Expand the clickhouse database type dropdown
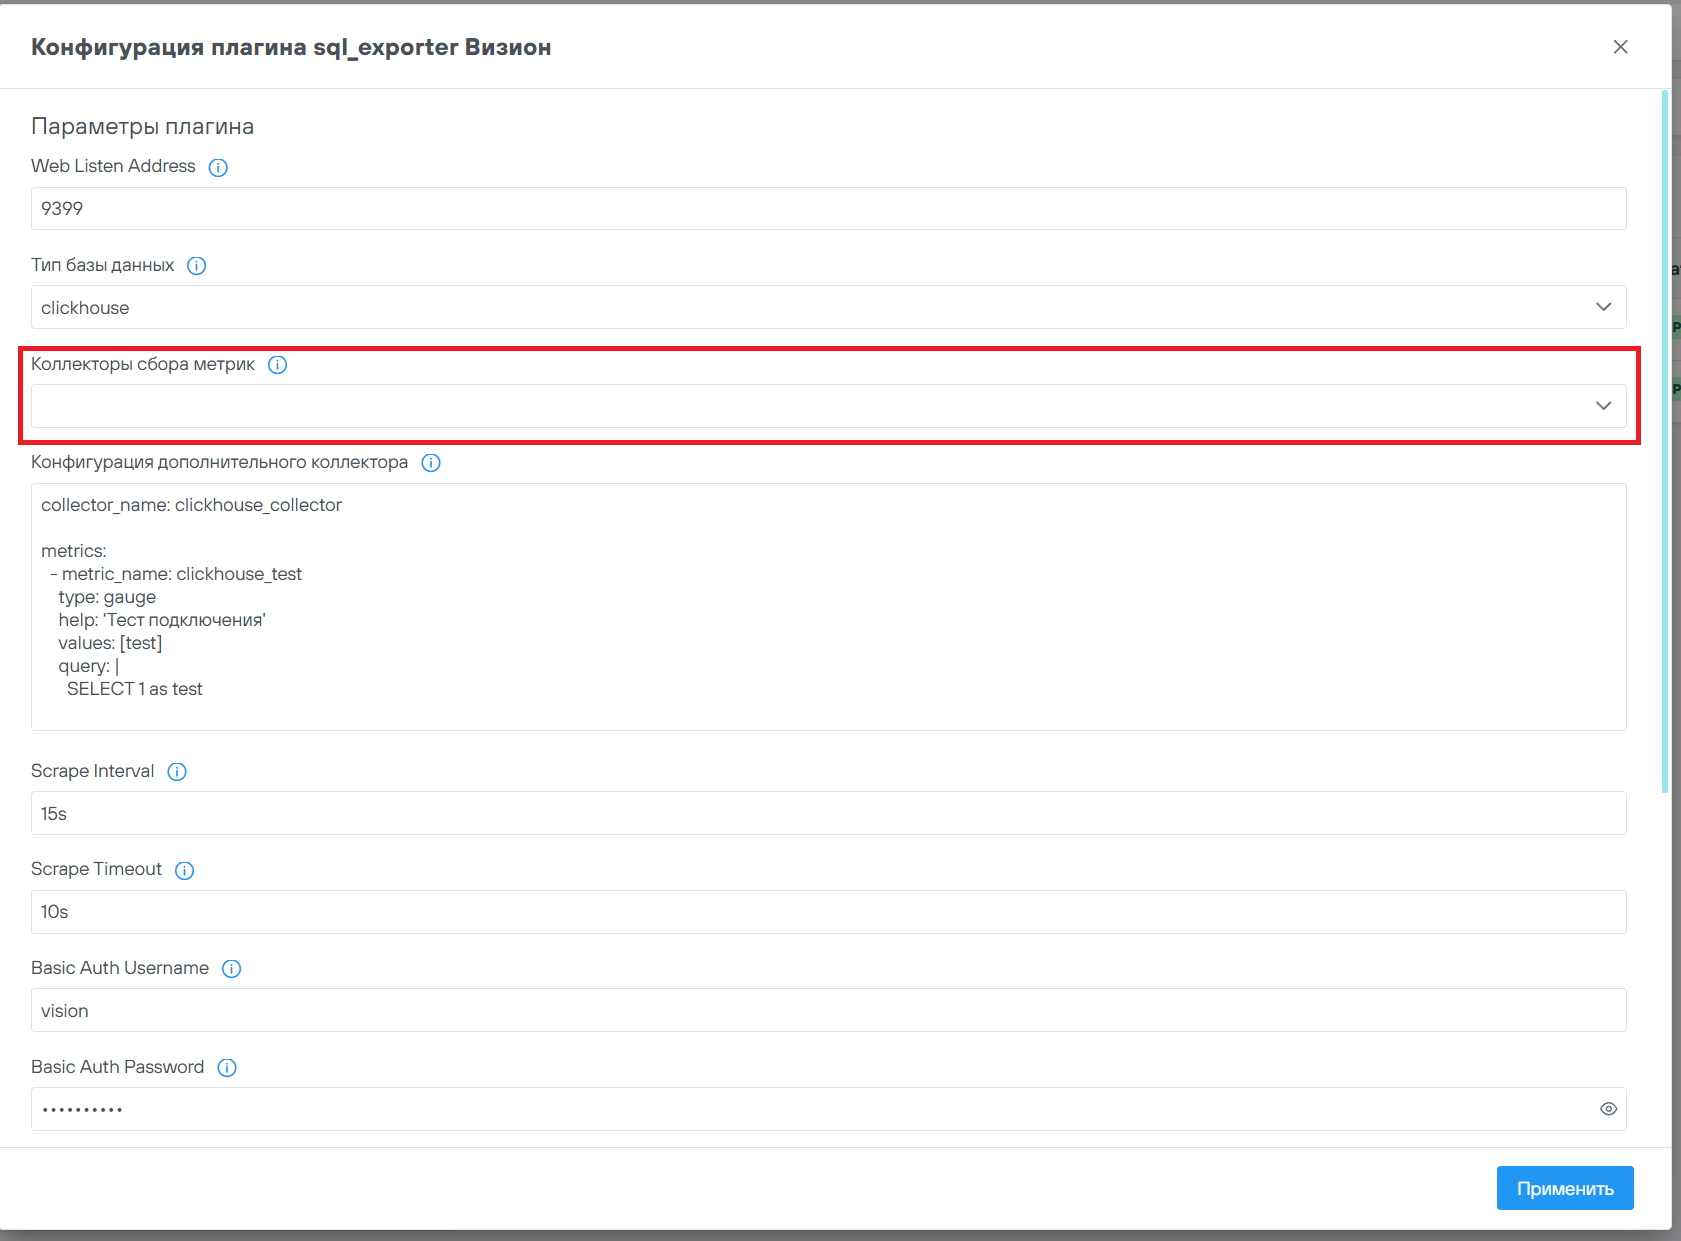 [1603, 307]
